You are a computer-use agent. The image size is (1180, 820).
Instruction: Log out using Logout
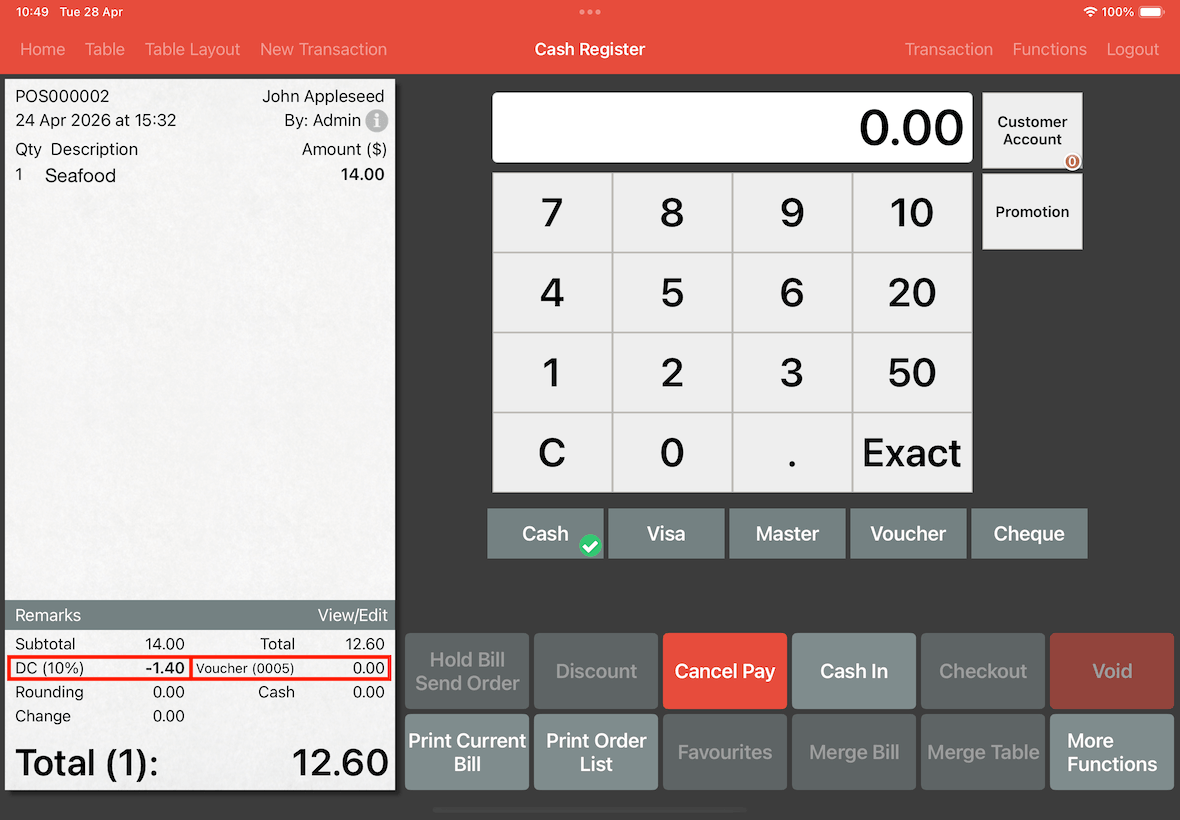[x=1133, y=50]
